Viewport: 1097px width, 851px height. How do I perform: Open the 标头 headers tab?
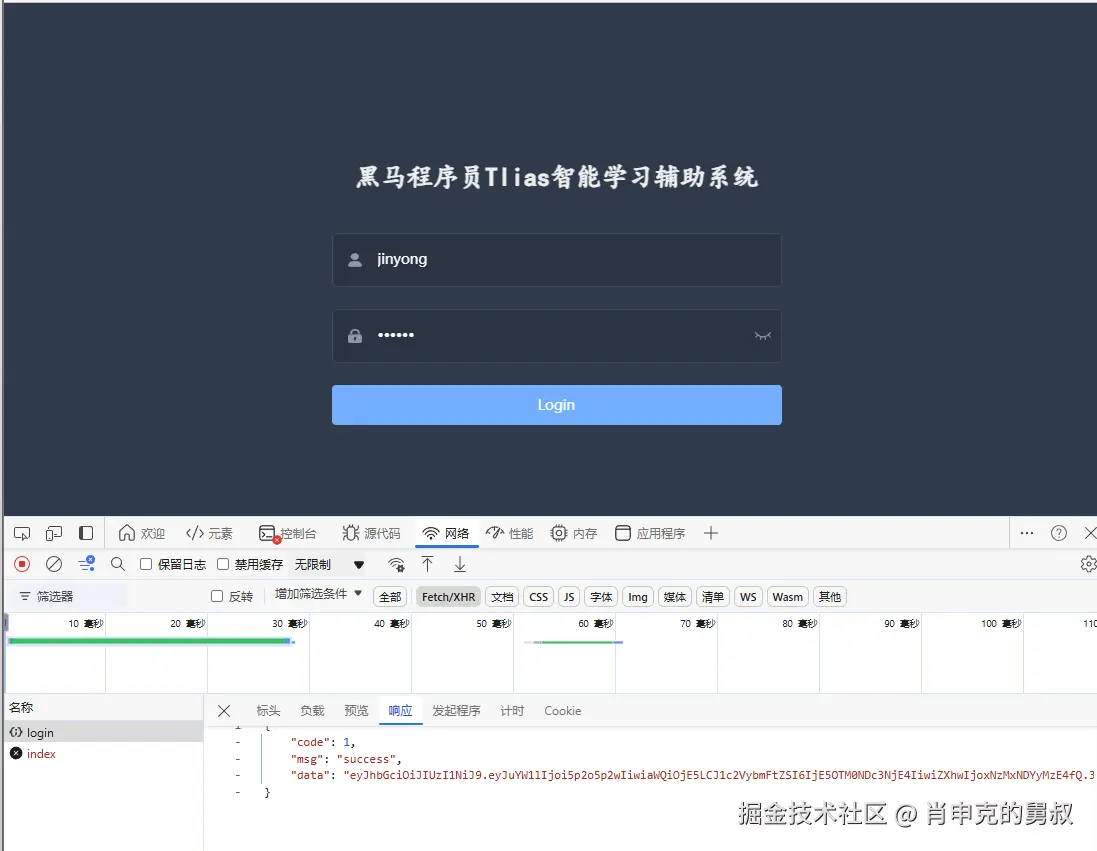(x=268, y=711)
